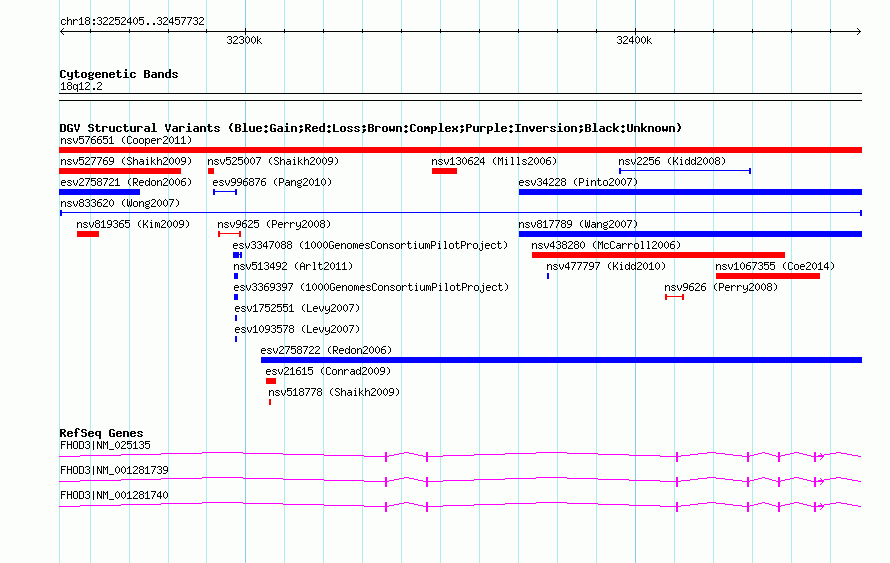Open the nsv518778 (Shaikh2009) label
The width and height of the screenshot is (890, 563).
(334, 392)
